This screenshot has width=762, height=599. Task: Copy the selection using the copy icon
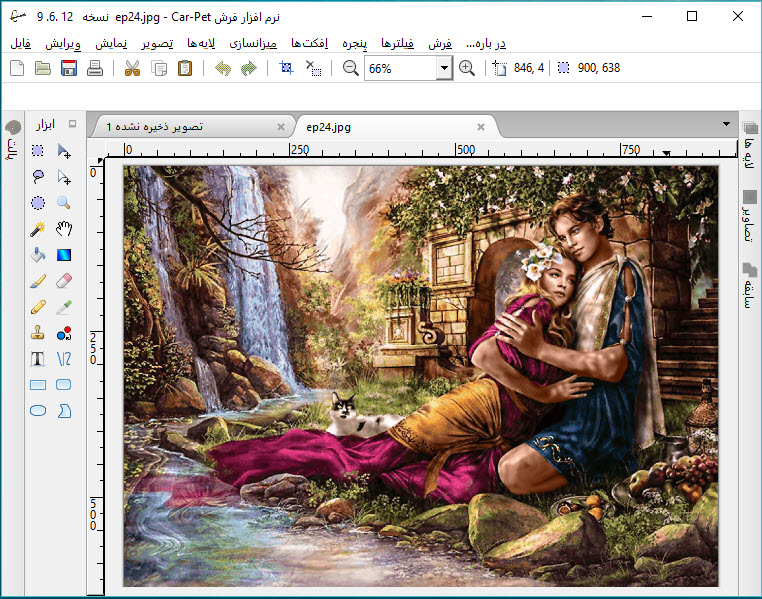tap(159, 68)
